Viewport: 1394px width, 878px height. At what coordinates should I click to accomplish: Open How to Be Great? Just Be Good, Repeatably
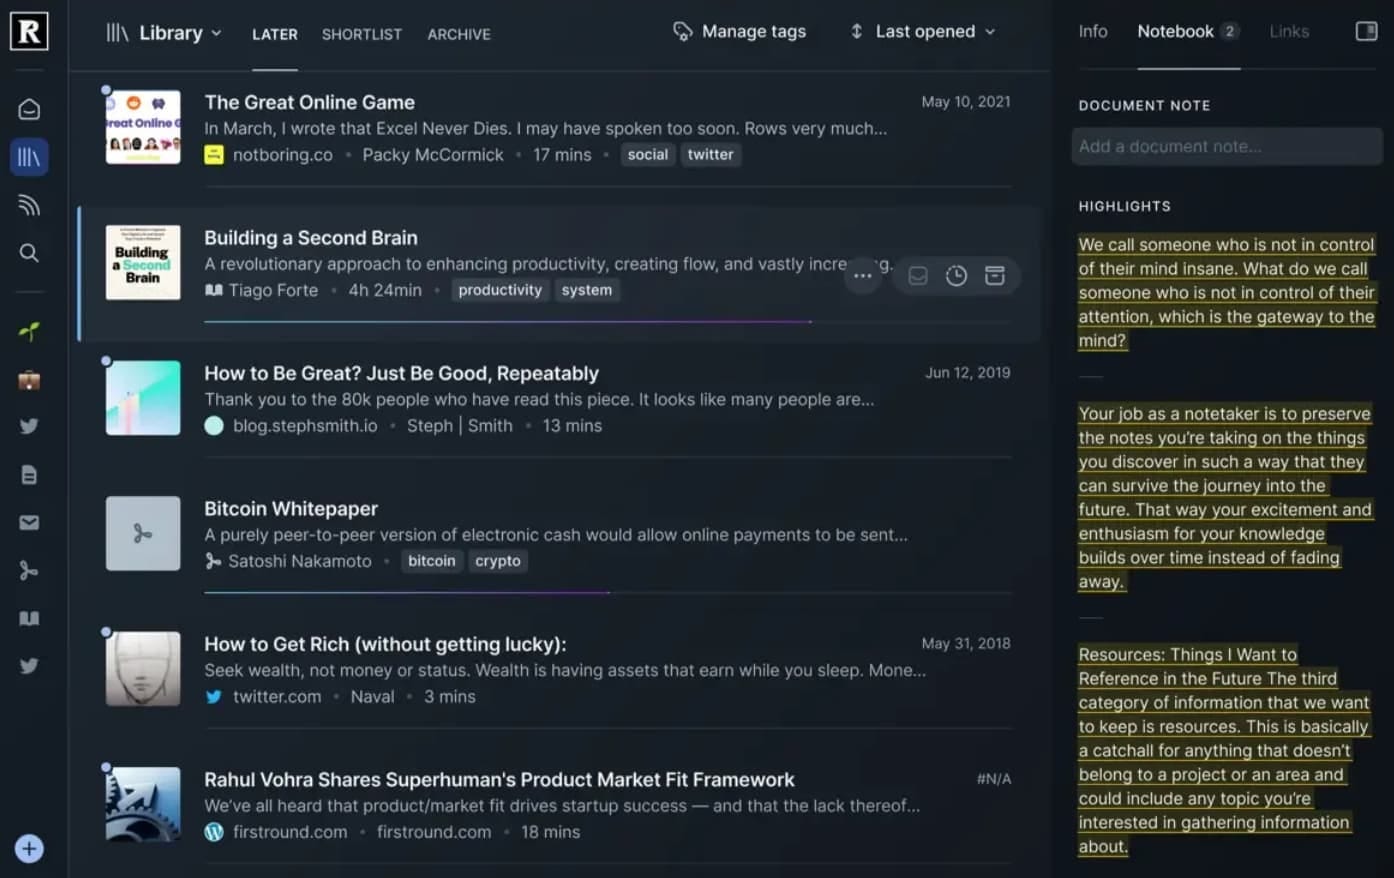(x=402, y=373)
